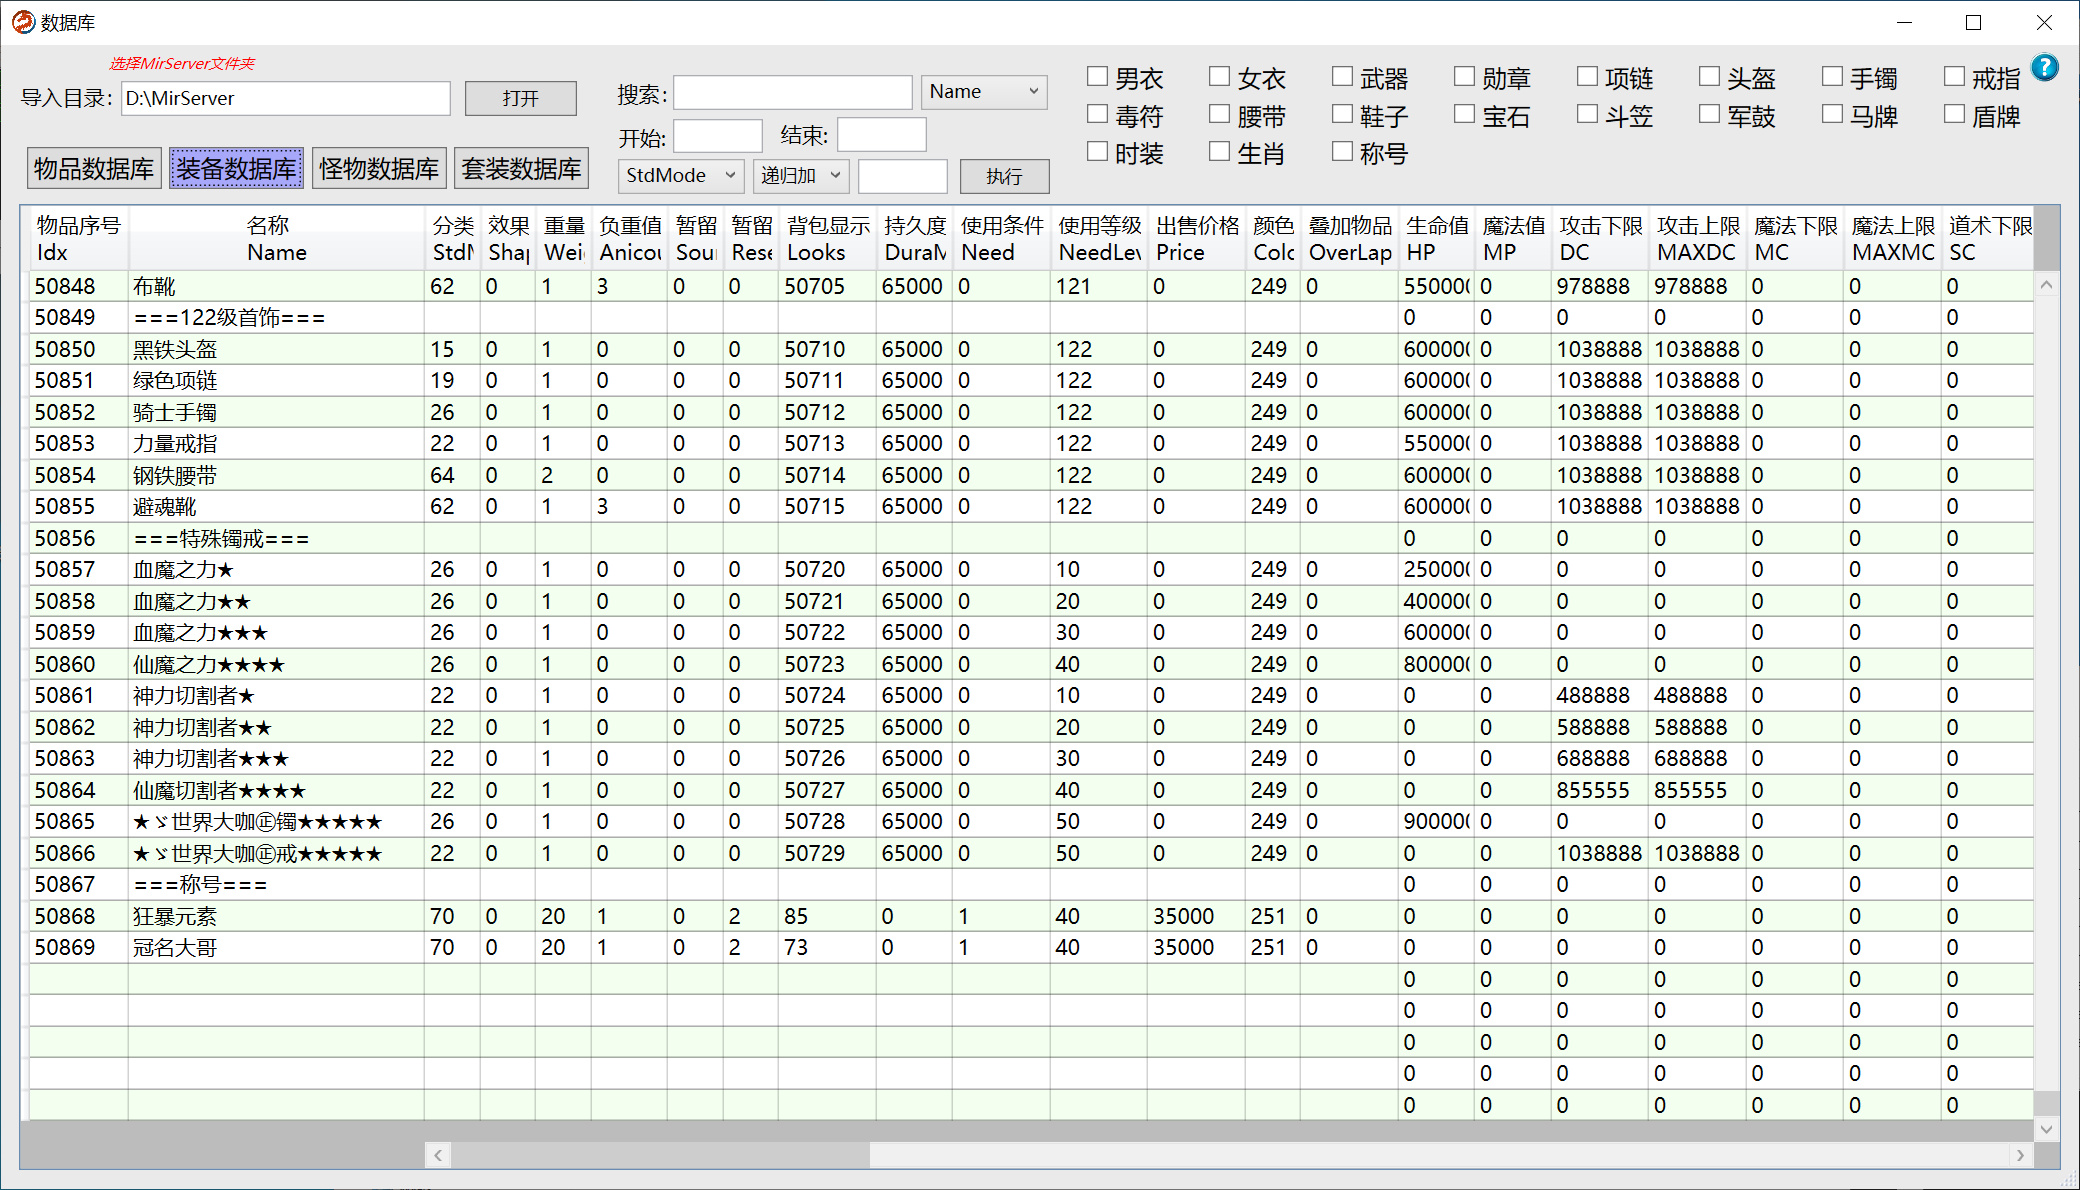Click index cell 50866
This screenshot has height=1190, width=2080.
pyautogui.click(x=78, y=853)
